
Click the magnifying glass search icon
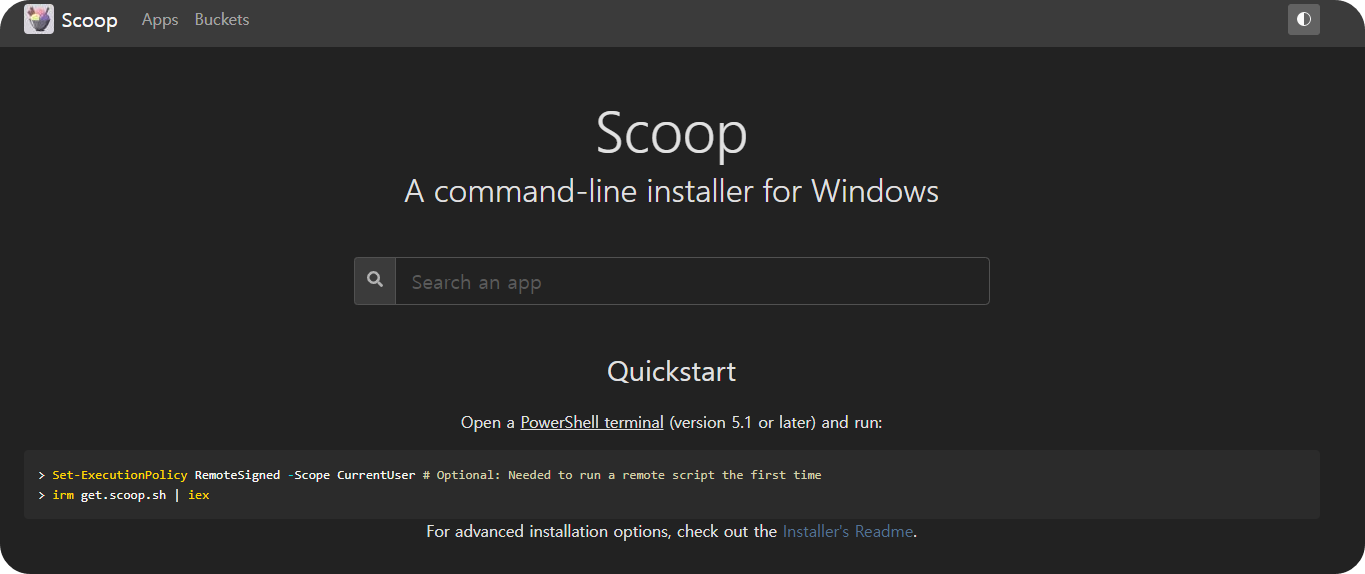(375, 281)
